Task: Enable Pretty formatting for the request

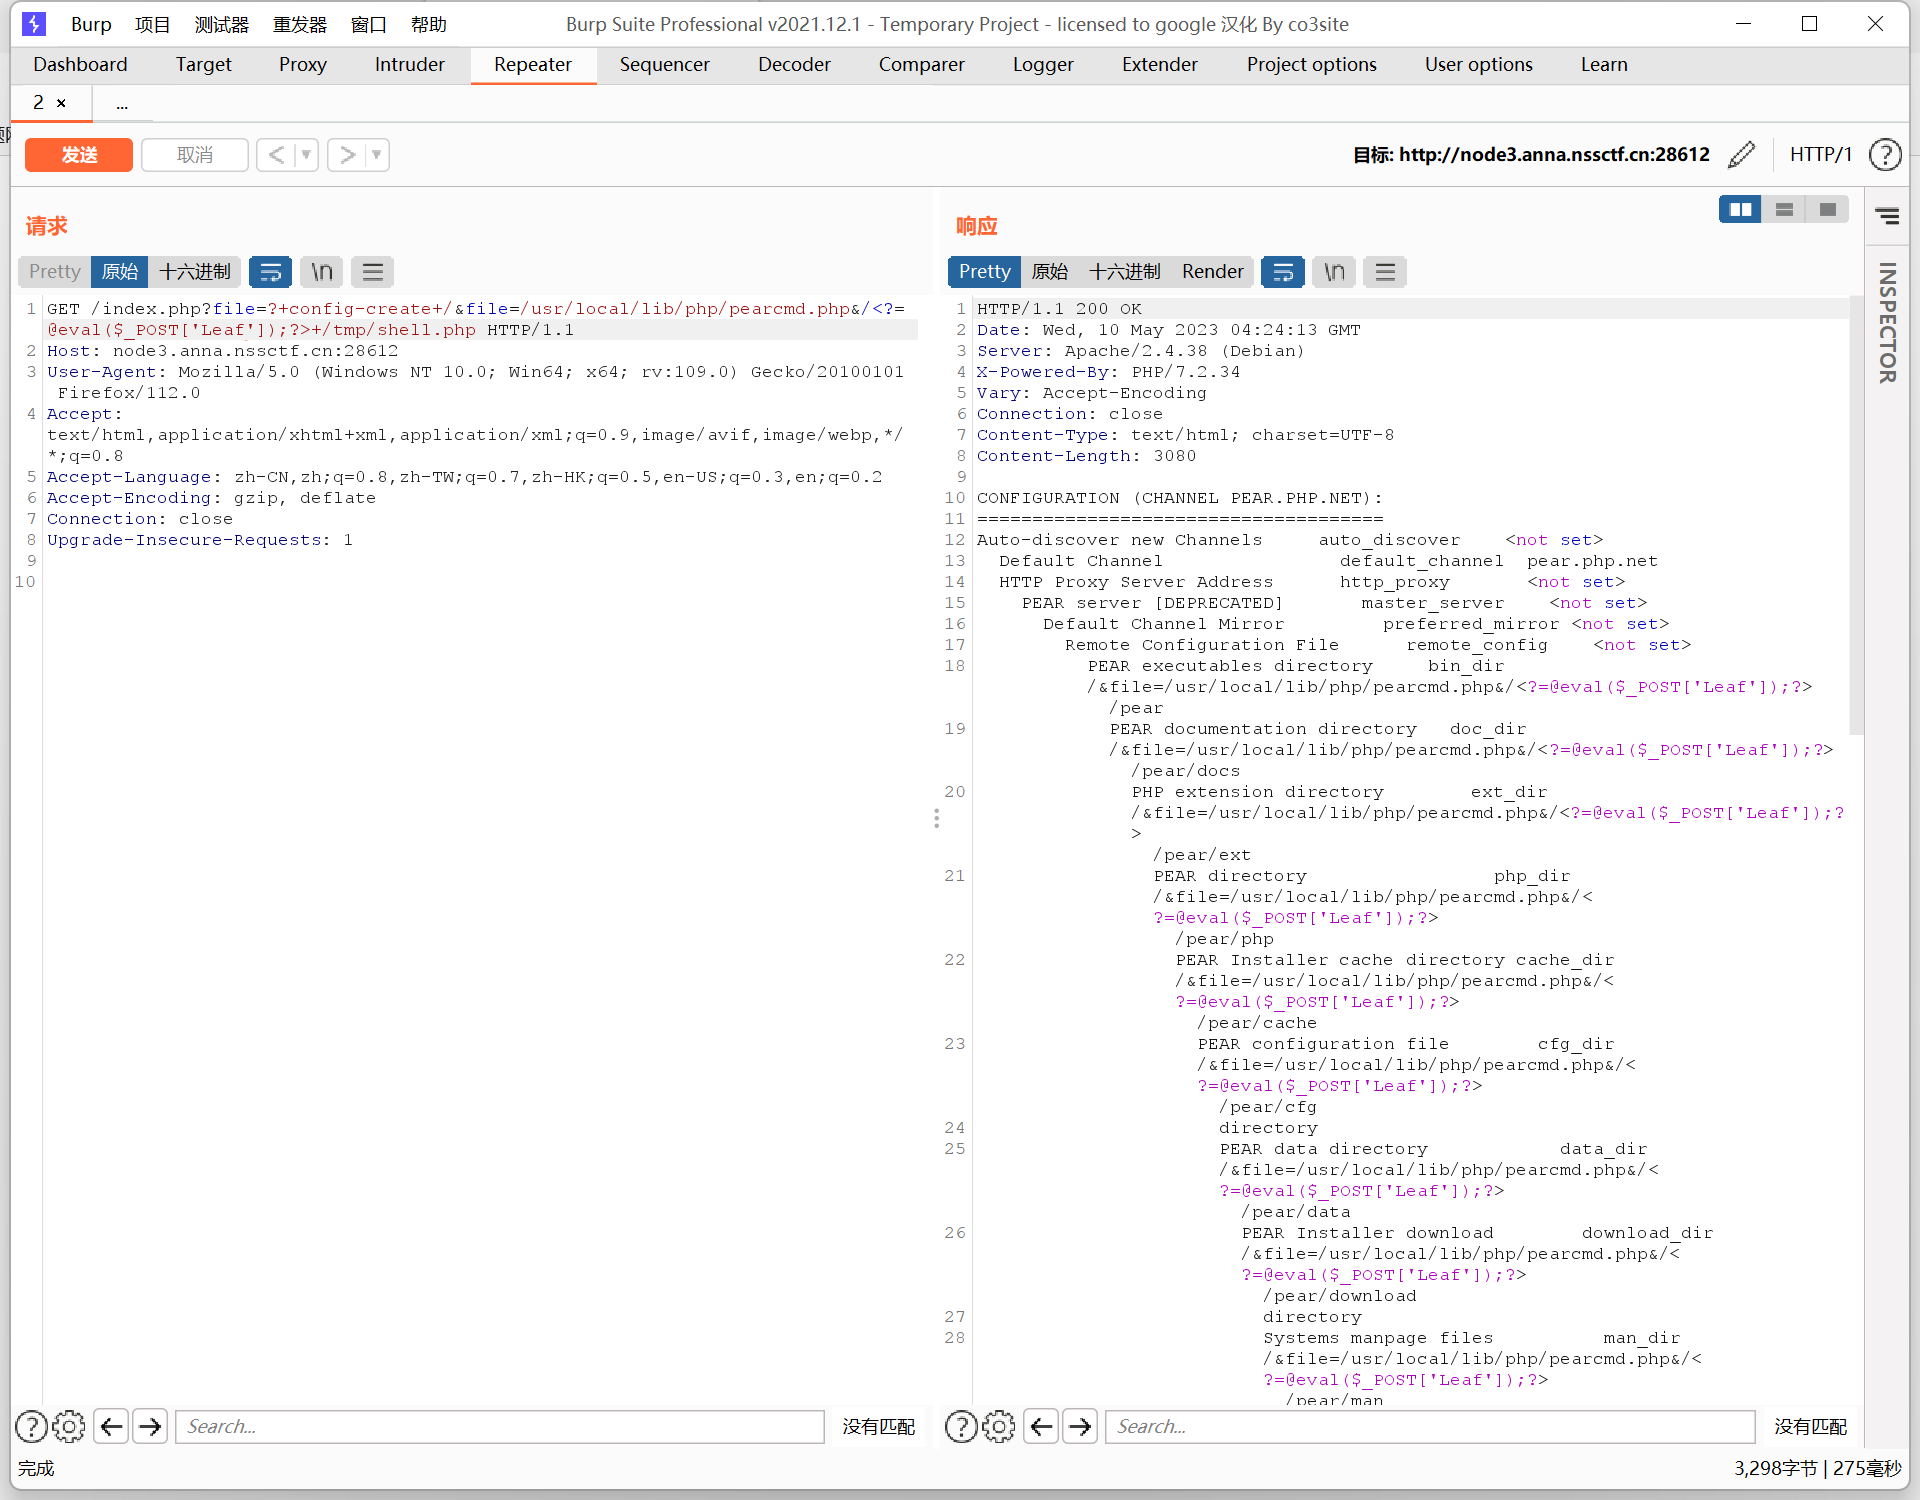Action: pyautogui.click(x=53, y=271)
